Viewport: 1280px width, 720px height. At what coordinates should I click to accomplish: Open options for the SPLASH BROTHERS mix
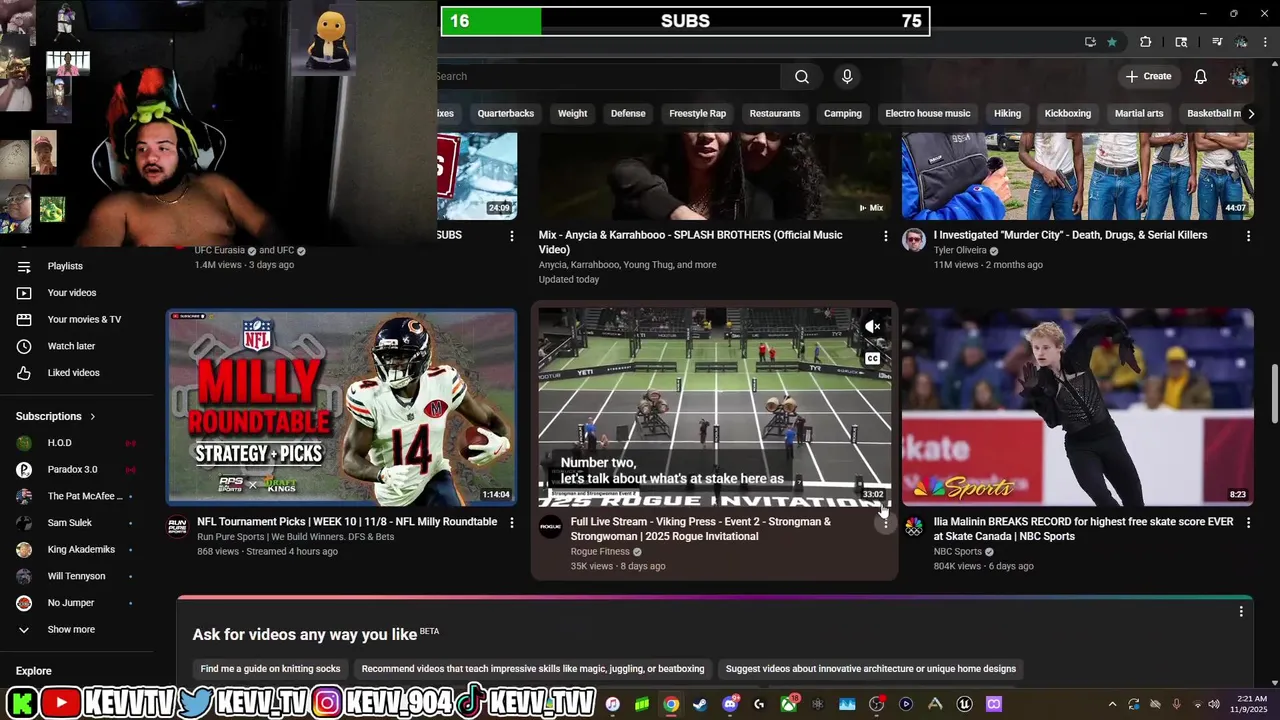[x=885, y=236]
